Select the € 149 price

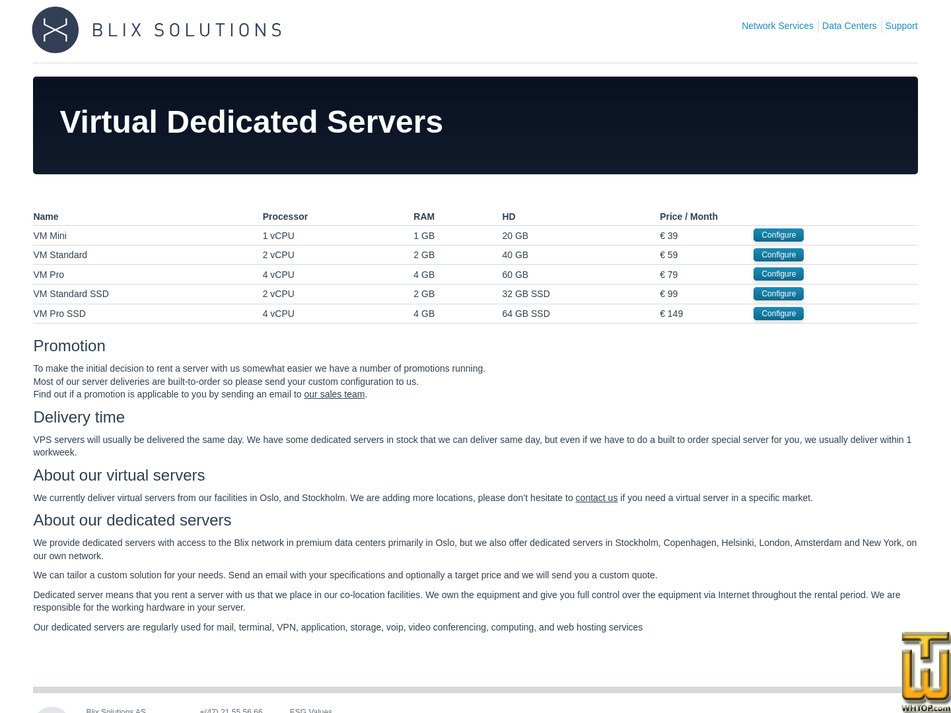(671, 313)
